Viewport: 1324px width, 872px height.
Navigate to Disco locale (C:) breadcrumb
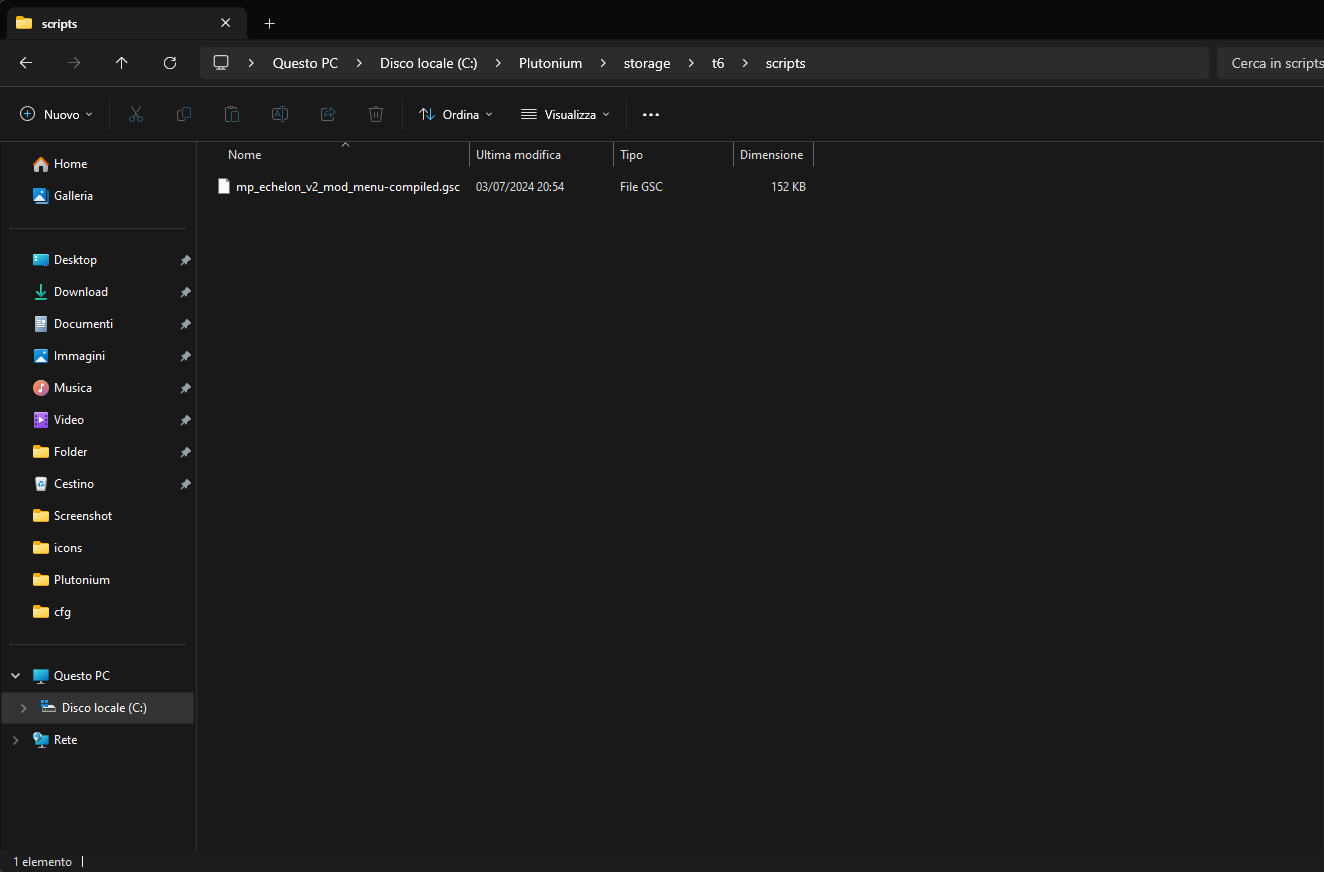click(x=428, y=63)
